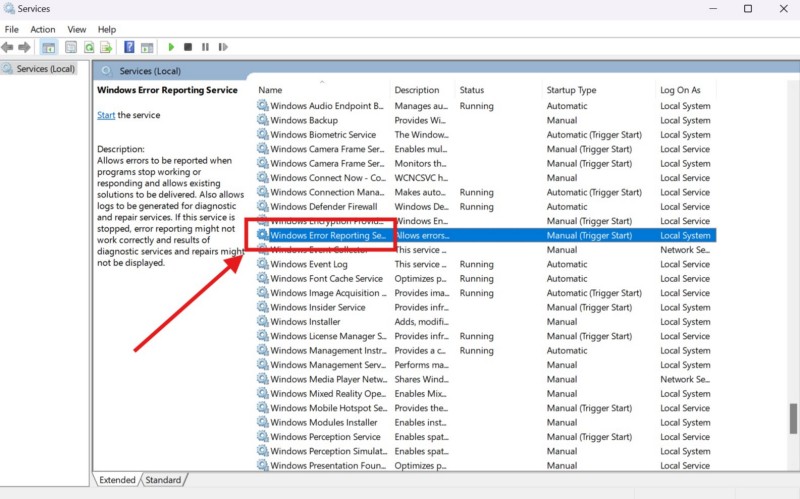Click the blue Help toolbar icon
800x499 pixels.
pos(129,47)
